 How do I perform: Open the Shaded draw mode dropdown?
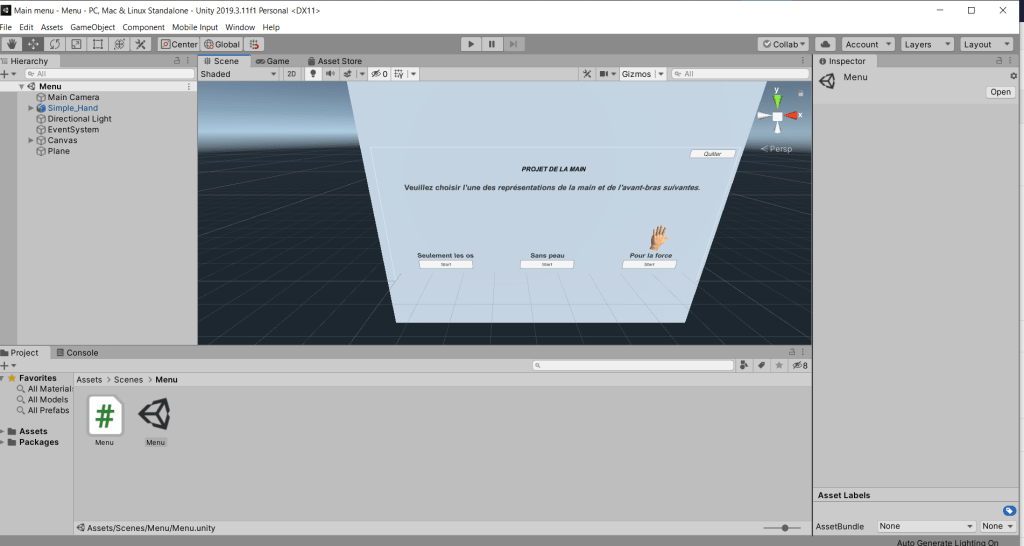[238, 74]
